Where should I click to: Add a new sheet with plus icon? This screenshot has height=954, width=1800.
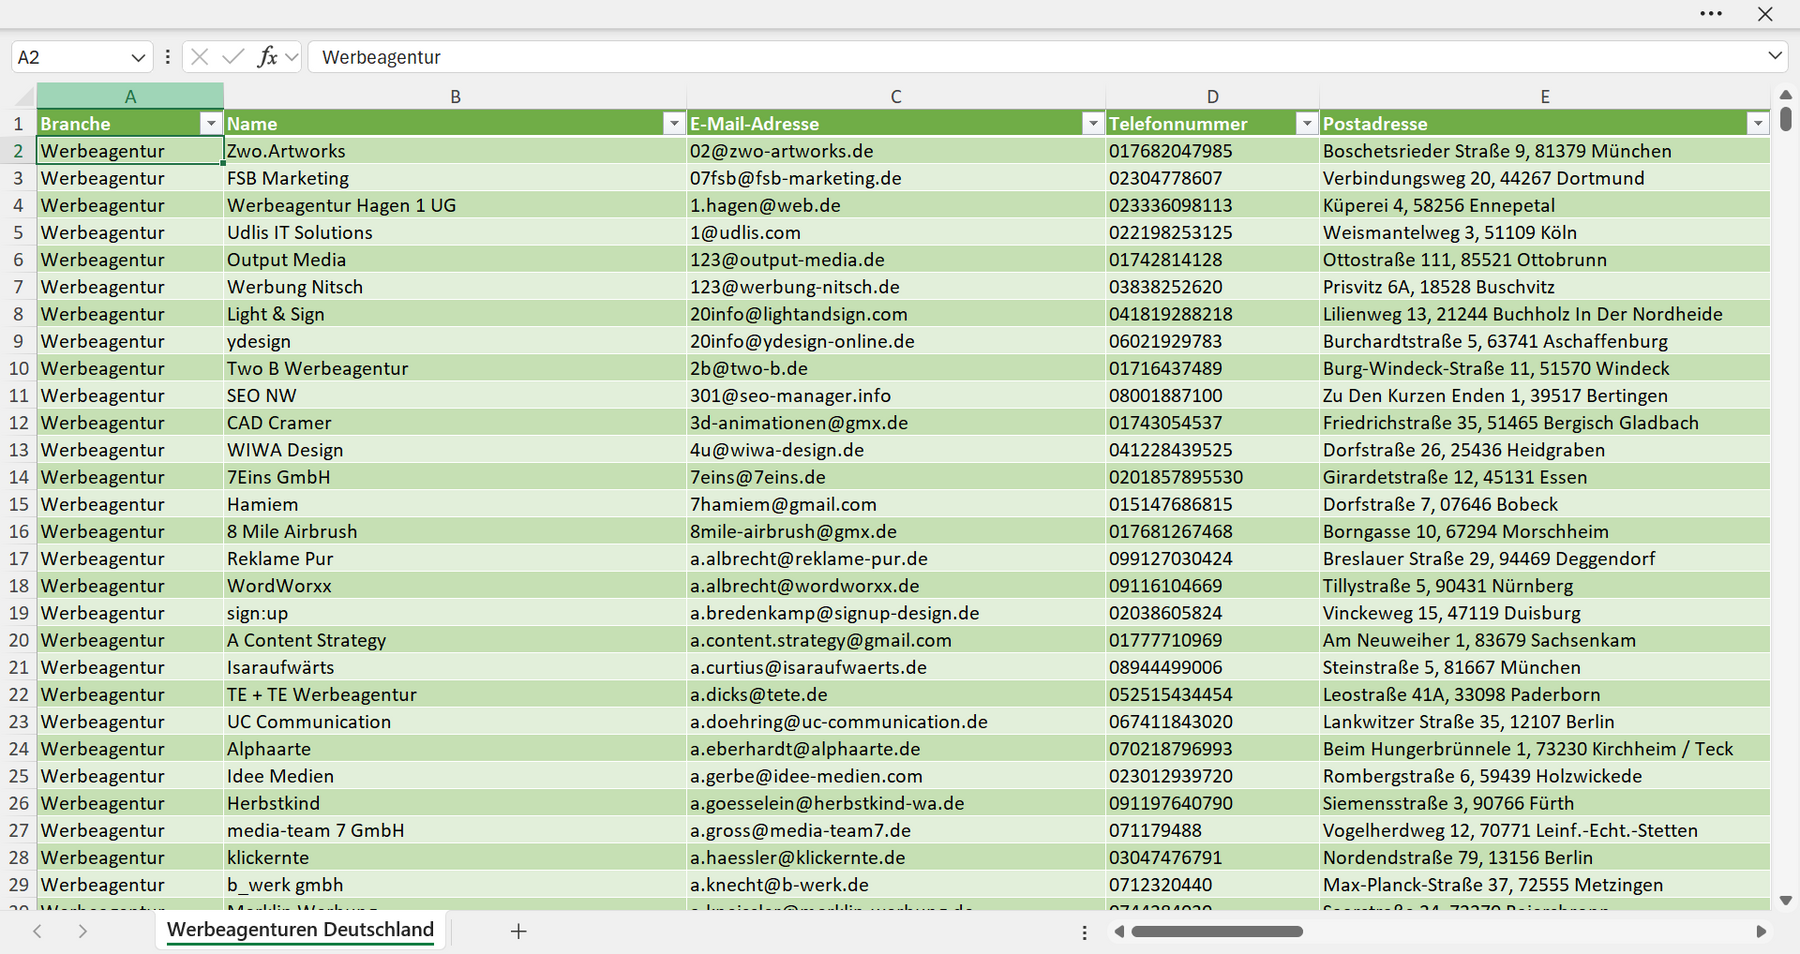518,931
